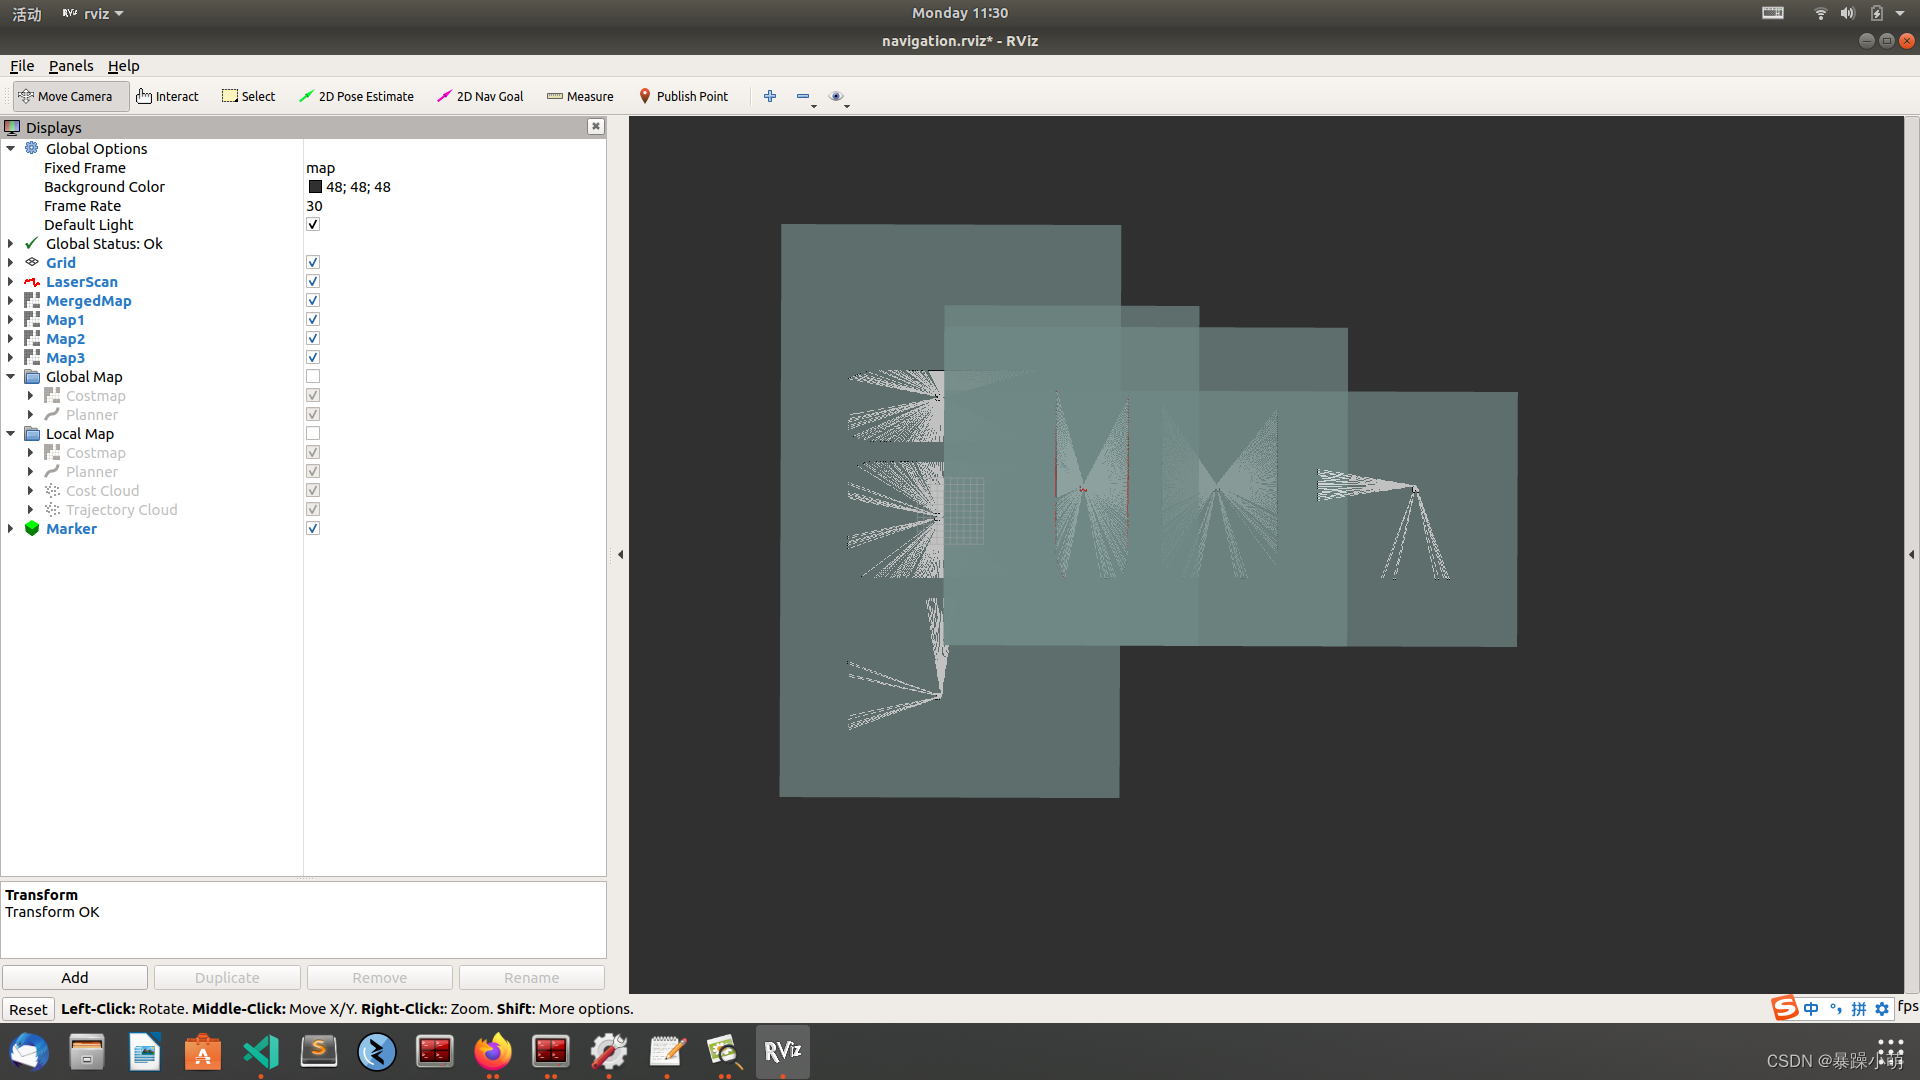The width and height of the screenshot is (1920, 1080).
Task: Uncheck the LaserScan display checkbox
Action: [313, 282]
